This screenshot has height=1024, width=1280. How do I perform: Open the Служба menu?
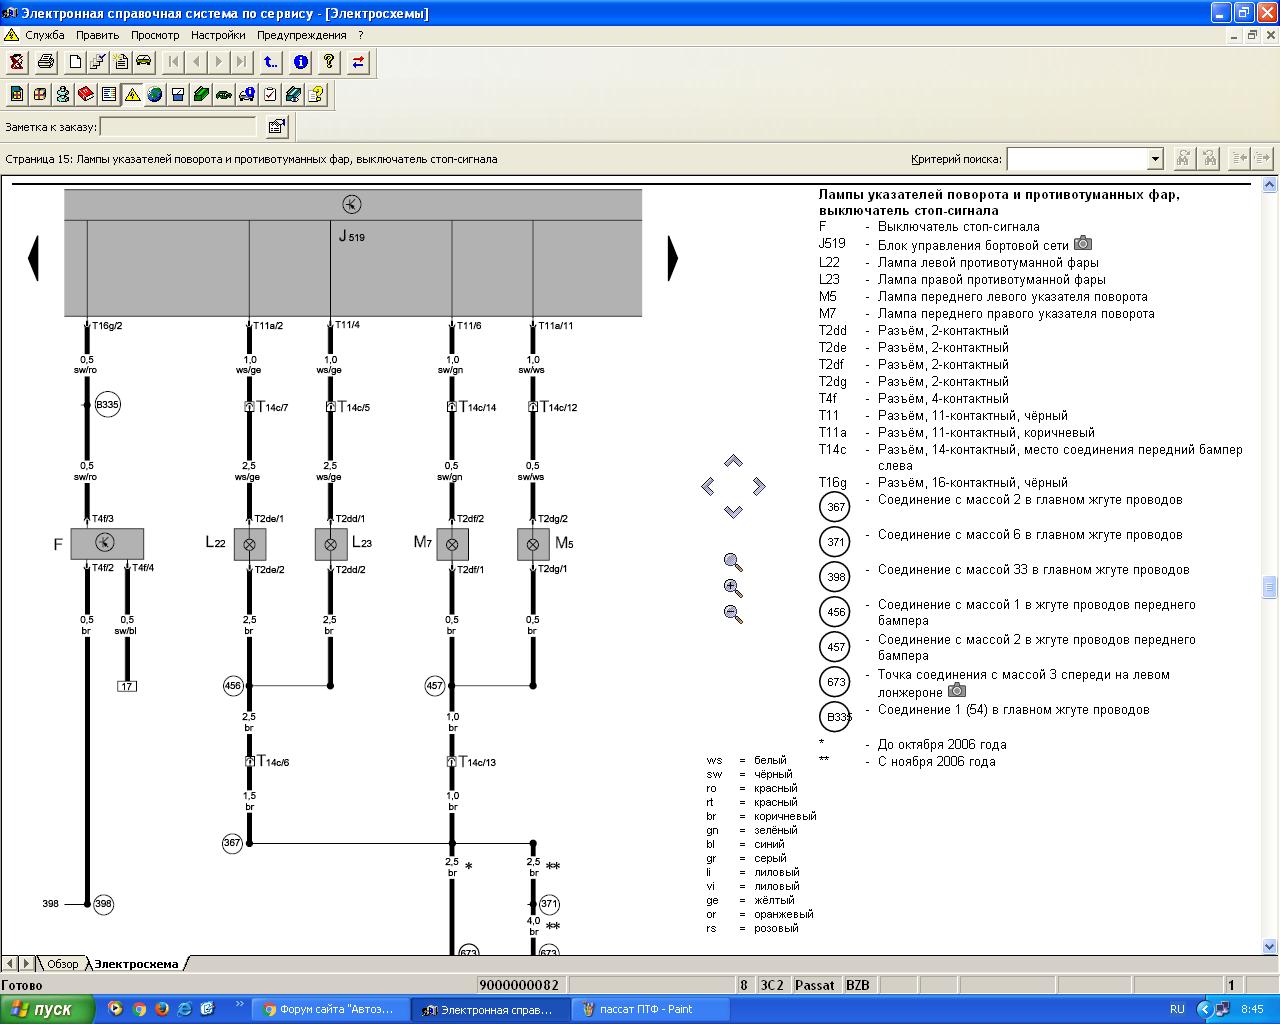45,35
